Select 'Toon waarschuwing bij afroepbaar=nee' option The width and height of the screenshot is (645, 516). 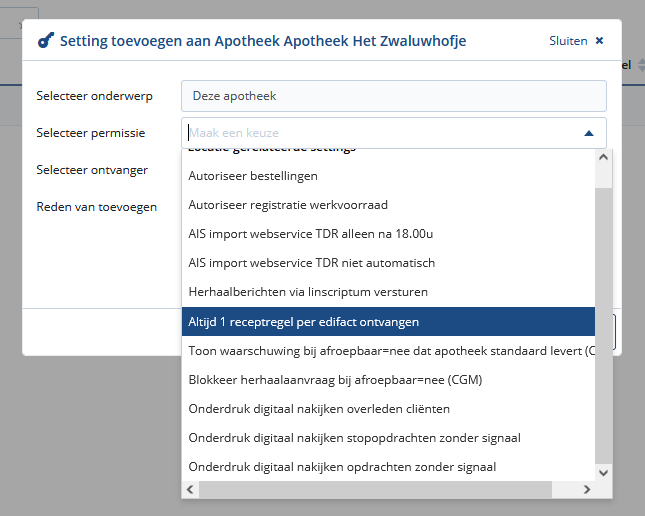click(390, 351)
